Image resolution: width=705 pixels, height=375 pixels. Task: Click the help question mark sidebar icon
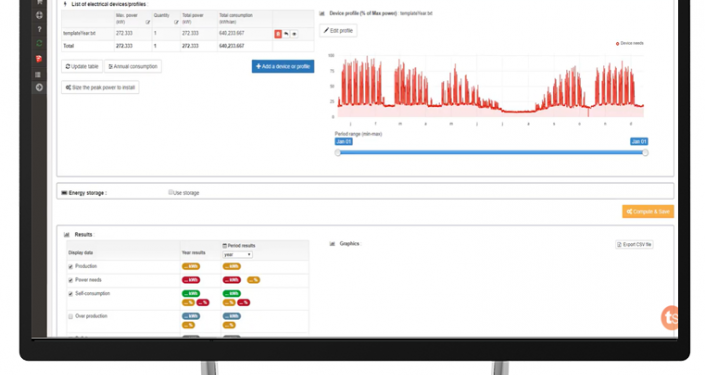[39, 29]
